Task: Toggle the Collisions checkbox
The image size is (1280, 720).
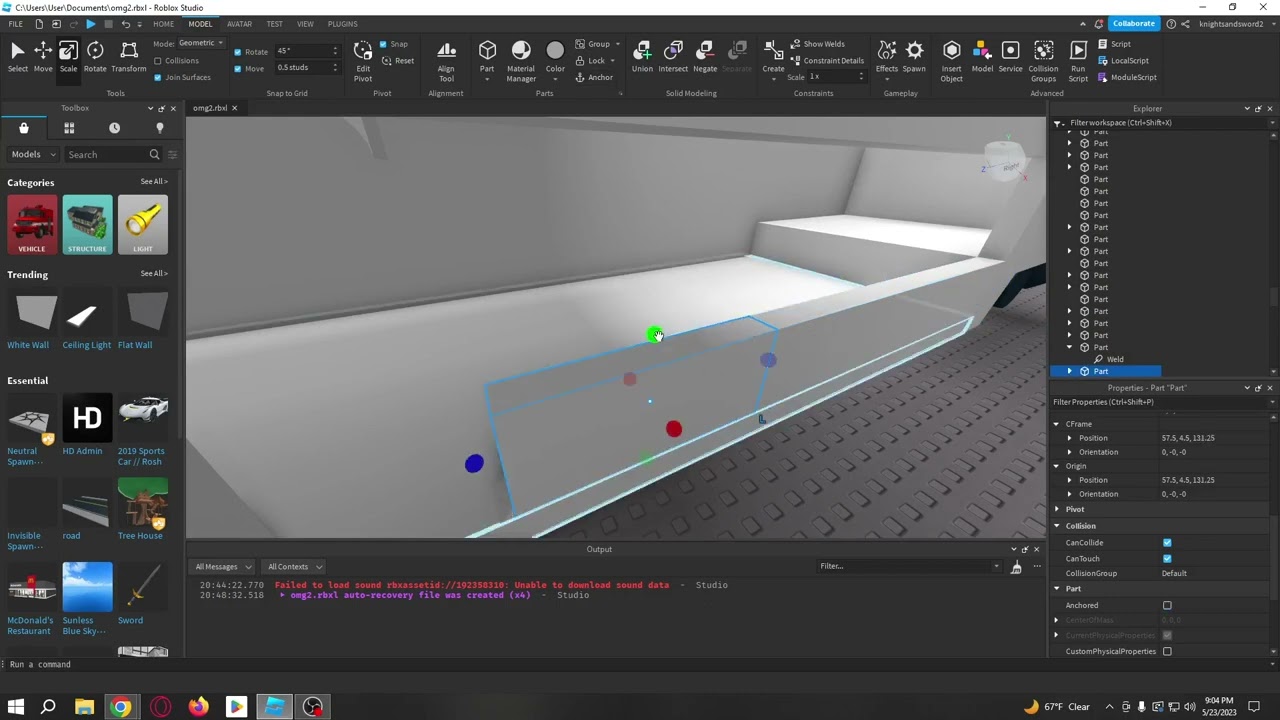Action: (x=158, y=61)
